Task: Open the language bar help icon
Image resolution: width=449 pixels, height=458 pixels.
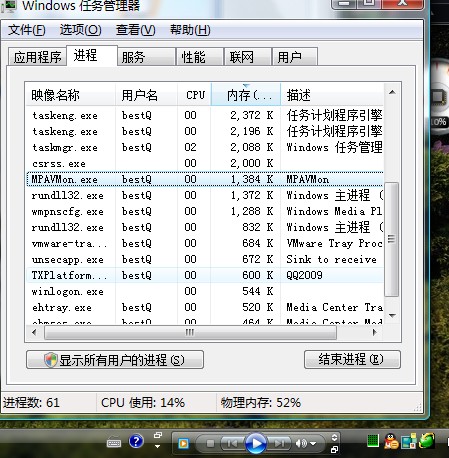Action: pyautogui.click(x=136, y=441)
